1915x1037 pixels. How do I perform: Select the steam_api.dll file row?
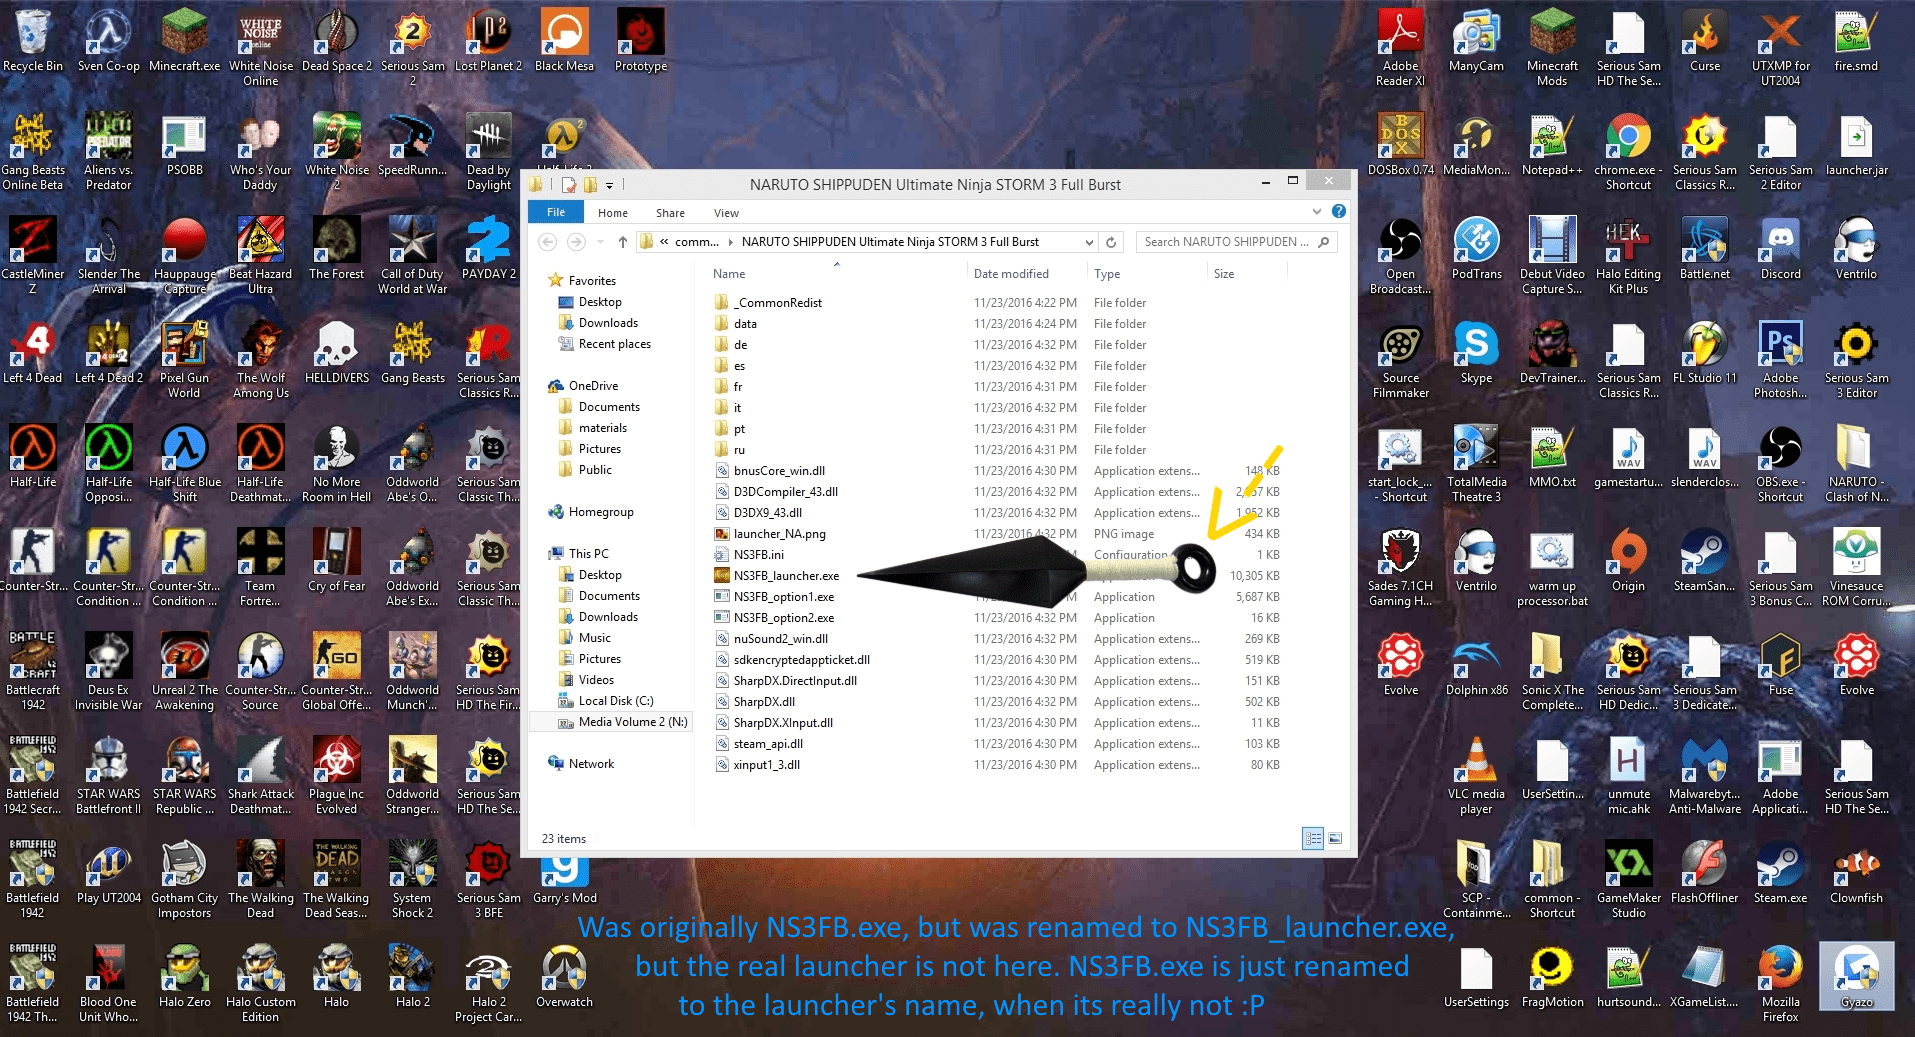tap(997, 744)
